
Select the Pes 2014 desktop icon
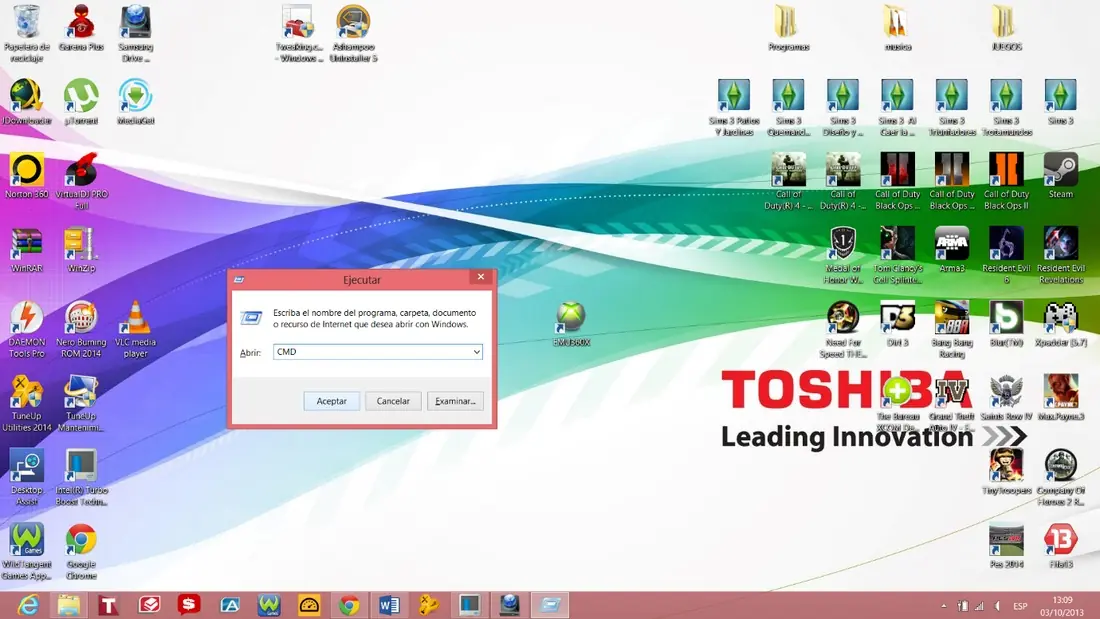click(x=1006, y=546)
